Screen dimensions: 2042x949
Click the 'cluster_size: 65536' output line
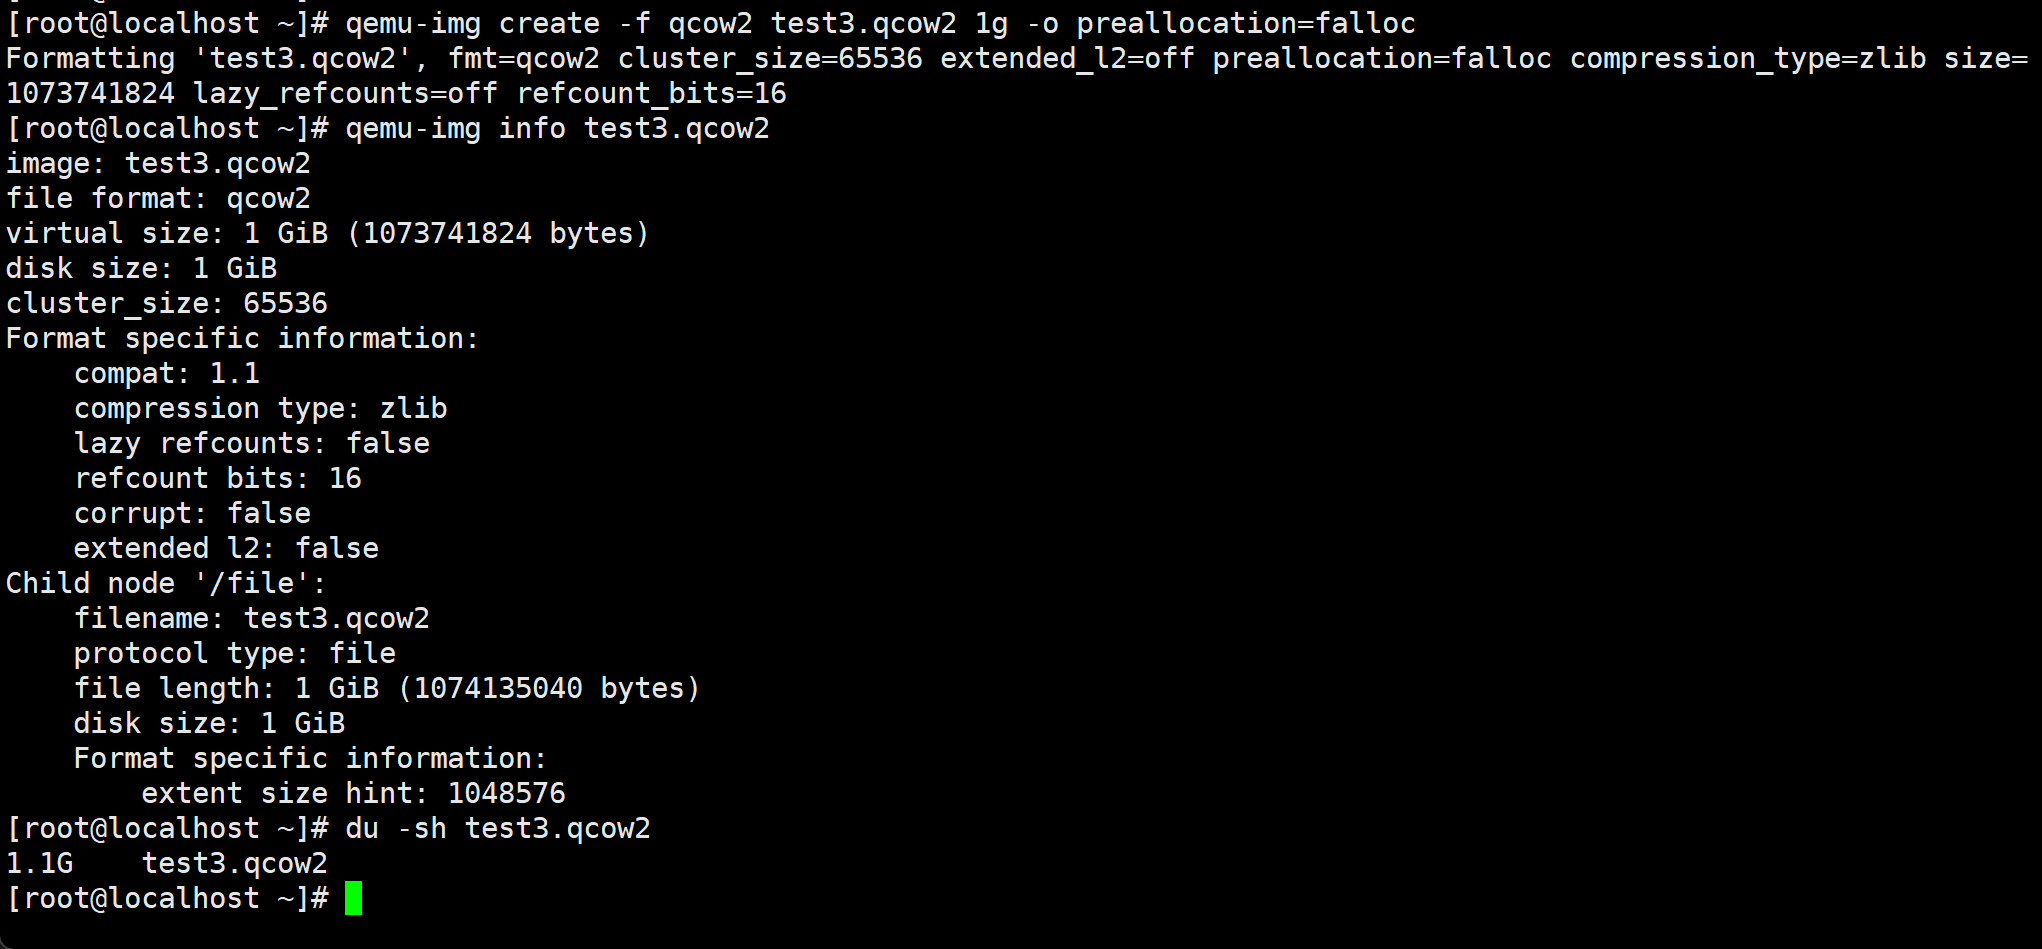166,303
